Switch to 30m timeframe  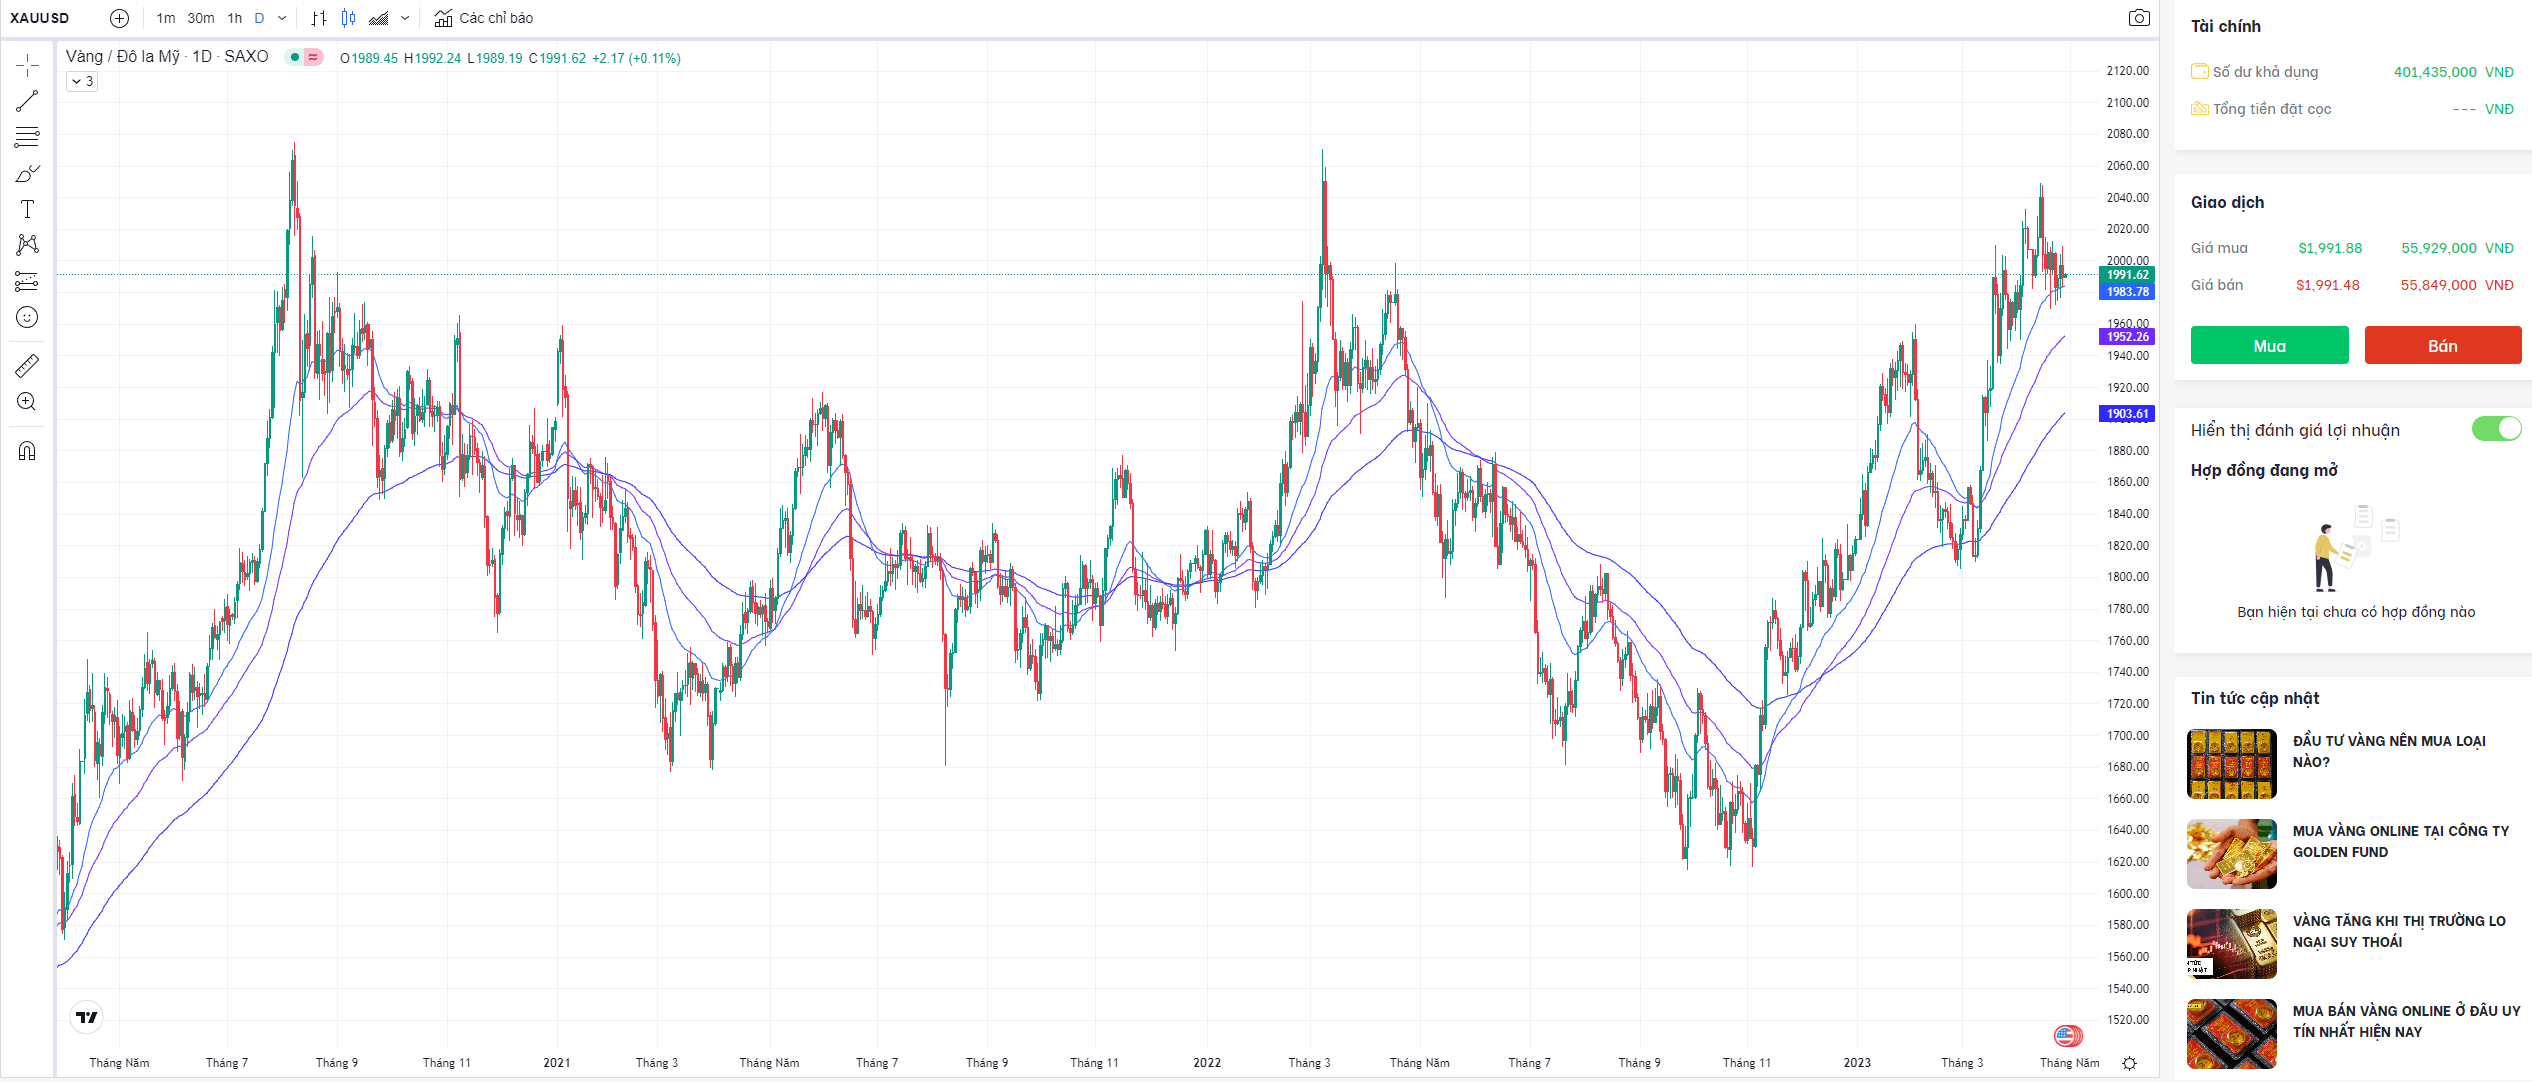coord(201,18)
